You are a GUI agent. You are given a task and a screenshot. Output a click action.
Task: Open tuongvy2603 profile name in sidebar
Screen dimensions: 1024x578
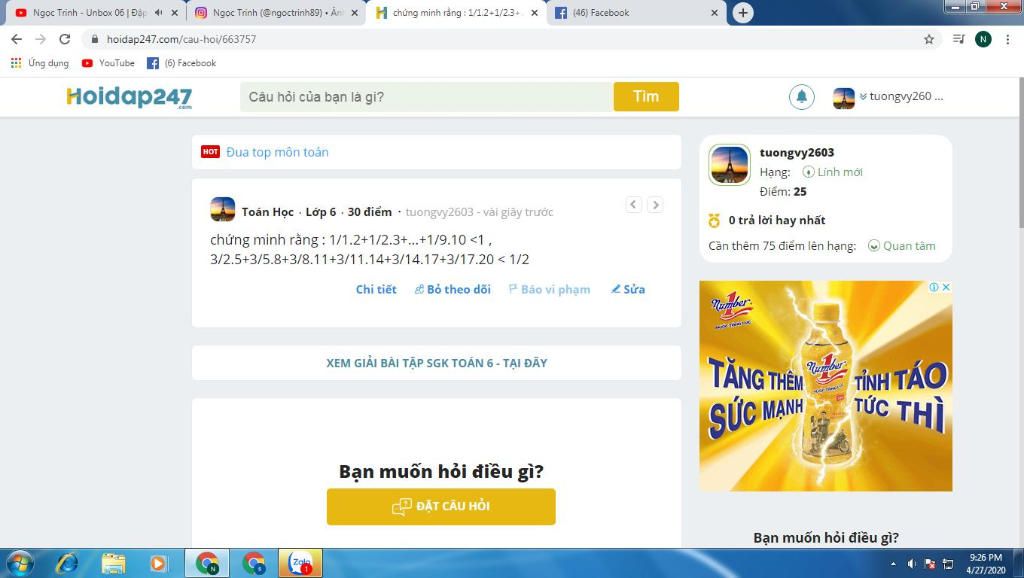pos(797,152)
